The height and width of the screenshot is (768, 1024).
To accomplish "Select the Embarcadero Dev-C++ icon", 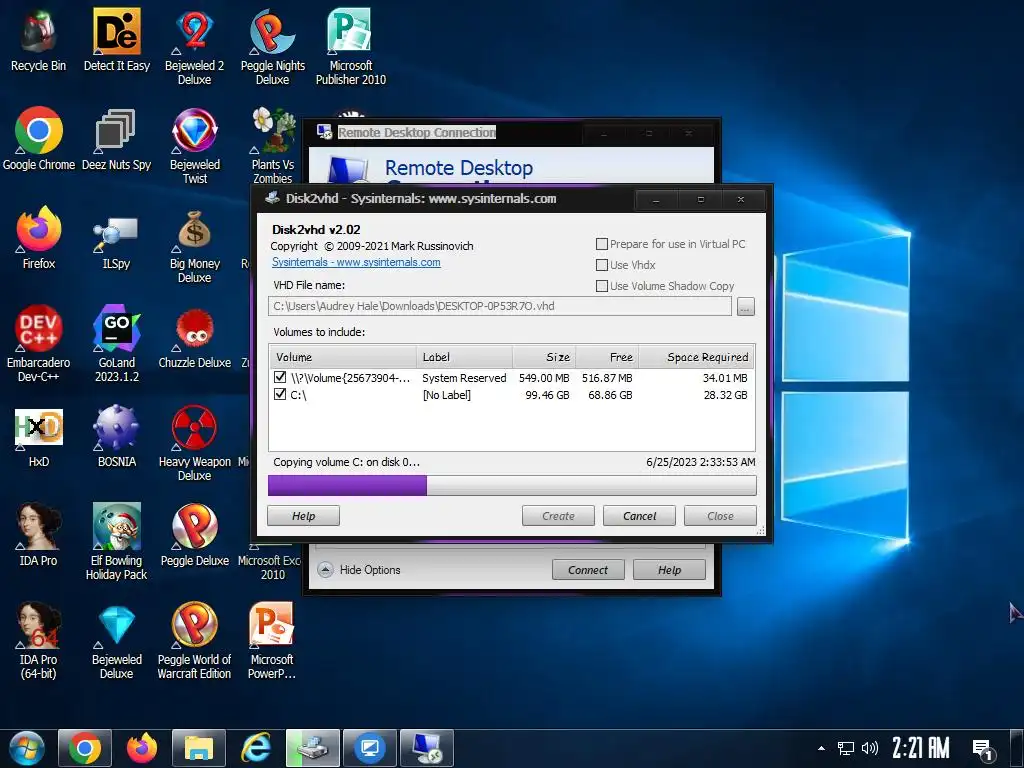I will [39, 344].
